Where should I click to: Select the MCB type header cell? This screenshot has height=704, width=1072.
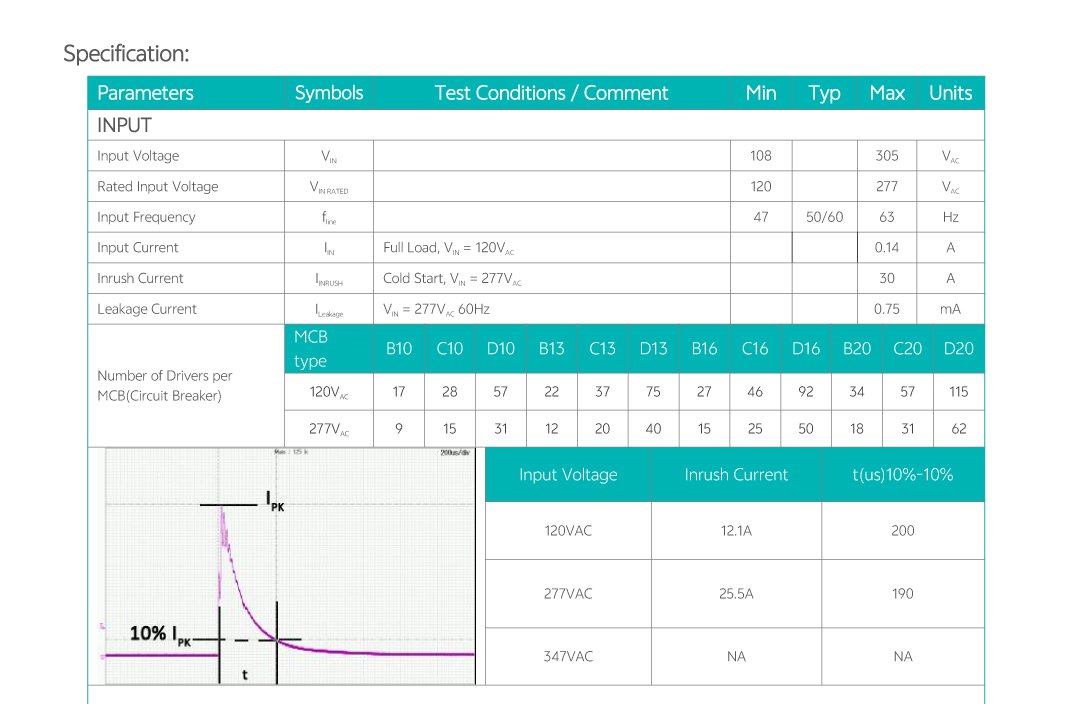(x=311, y=349)
